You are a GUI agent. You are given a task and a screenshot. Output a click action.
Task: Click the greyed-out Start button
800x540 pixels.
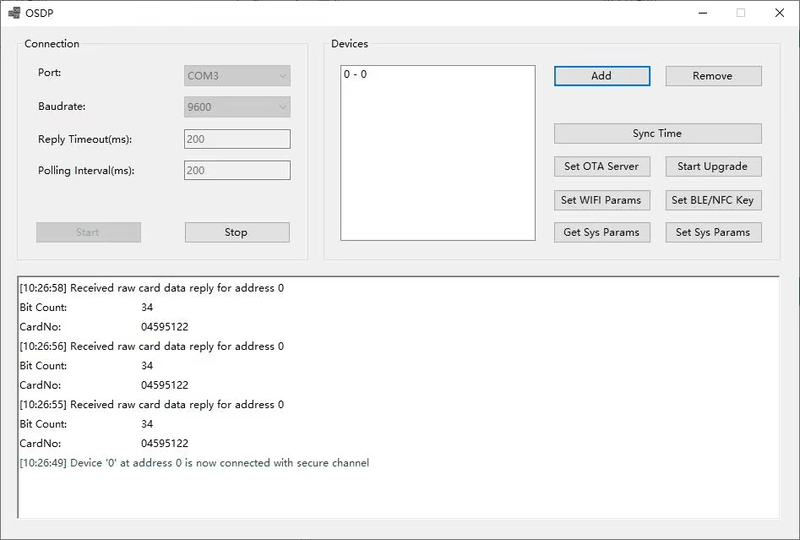88,232
